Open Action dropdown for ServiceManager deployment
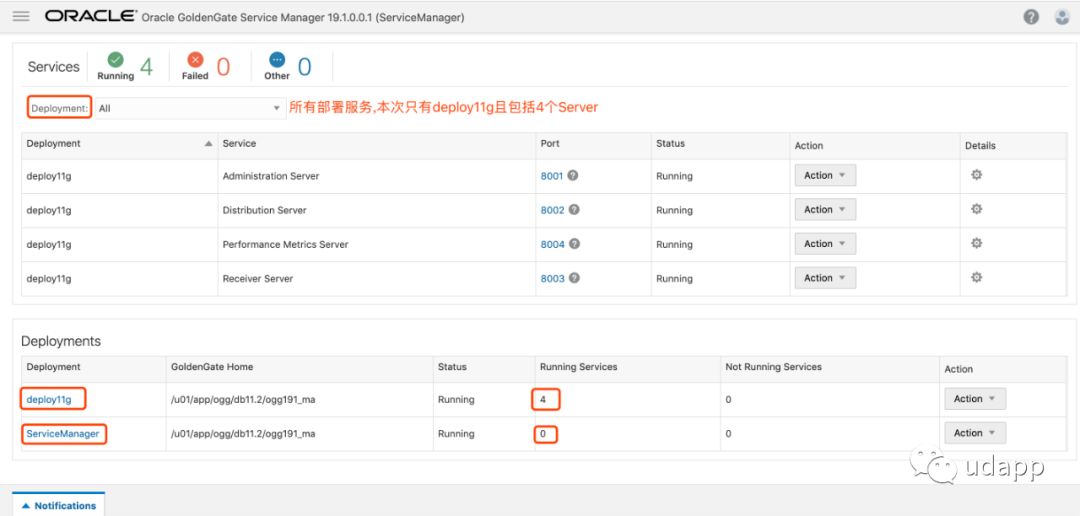The image size is (1080, 516). [974, 433]
